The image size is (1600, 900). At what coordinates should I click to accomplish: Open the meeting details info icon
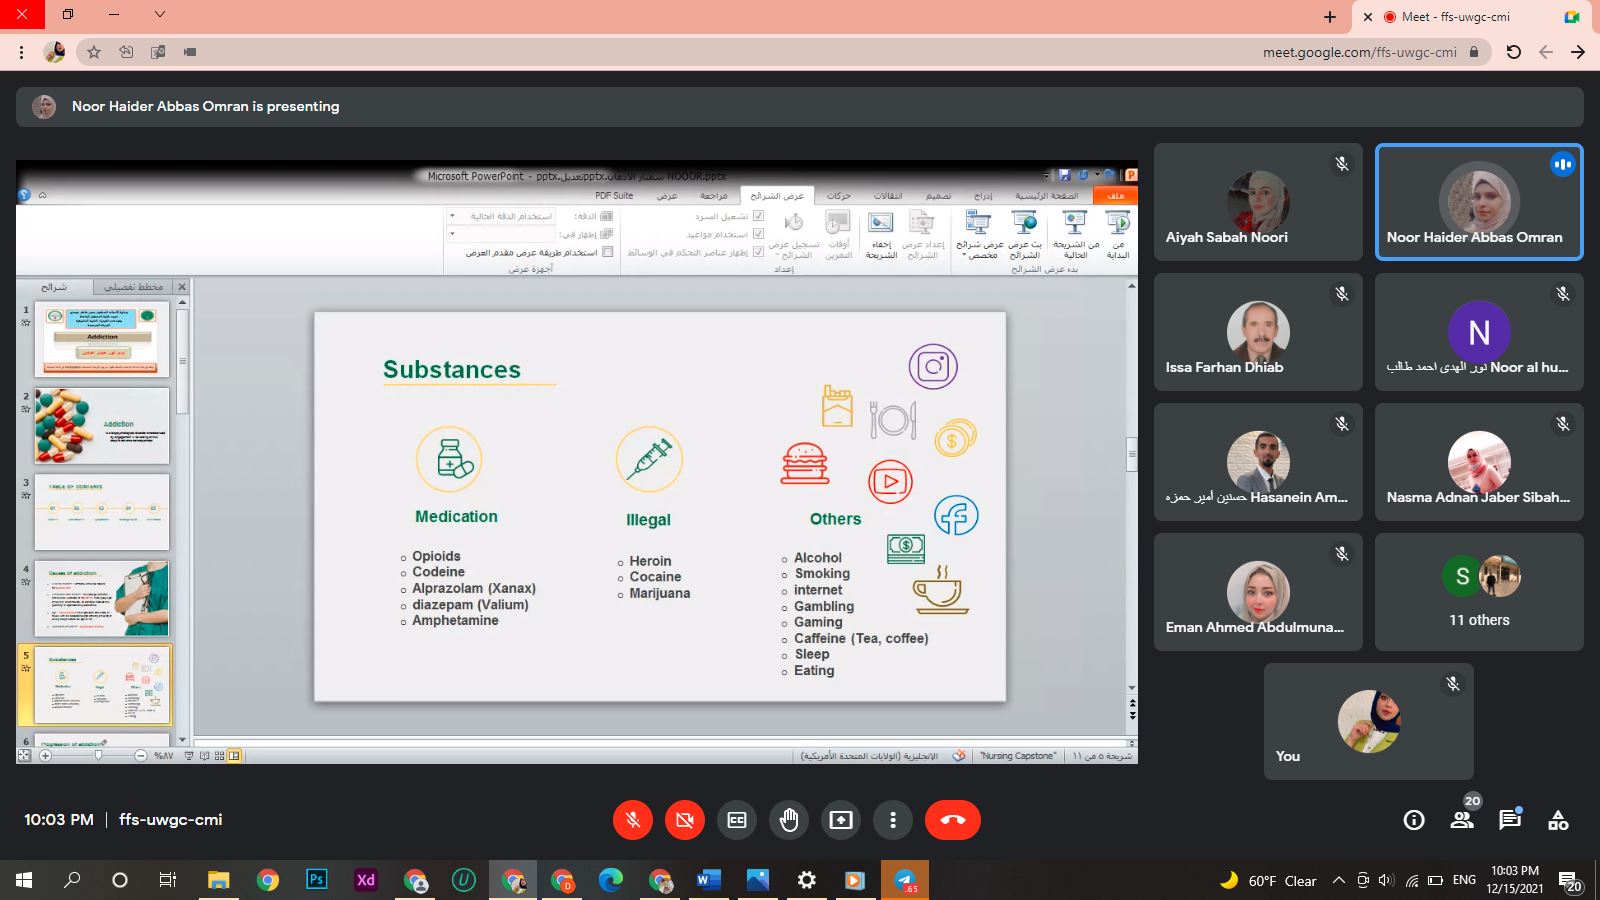pos(1414,820)
